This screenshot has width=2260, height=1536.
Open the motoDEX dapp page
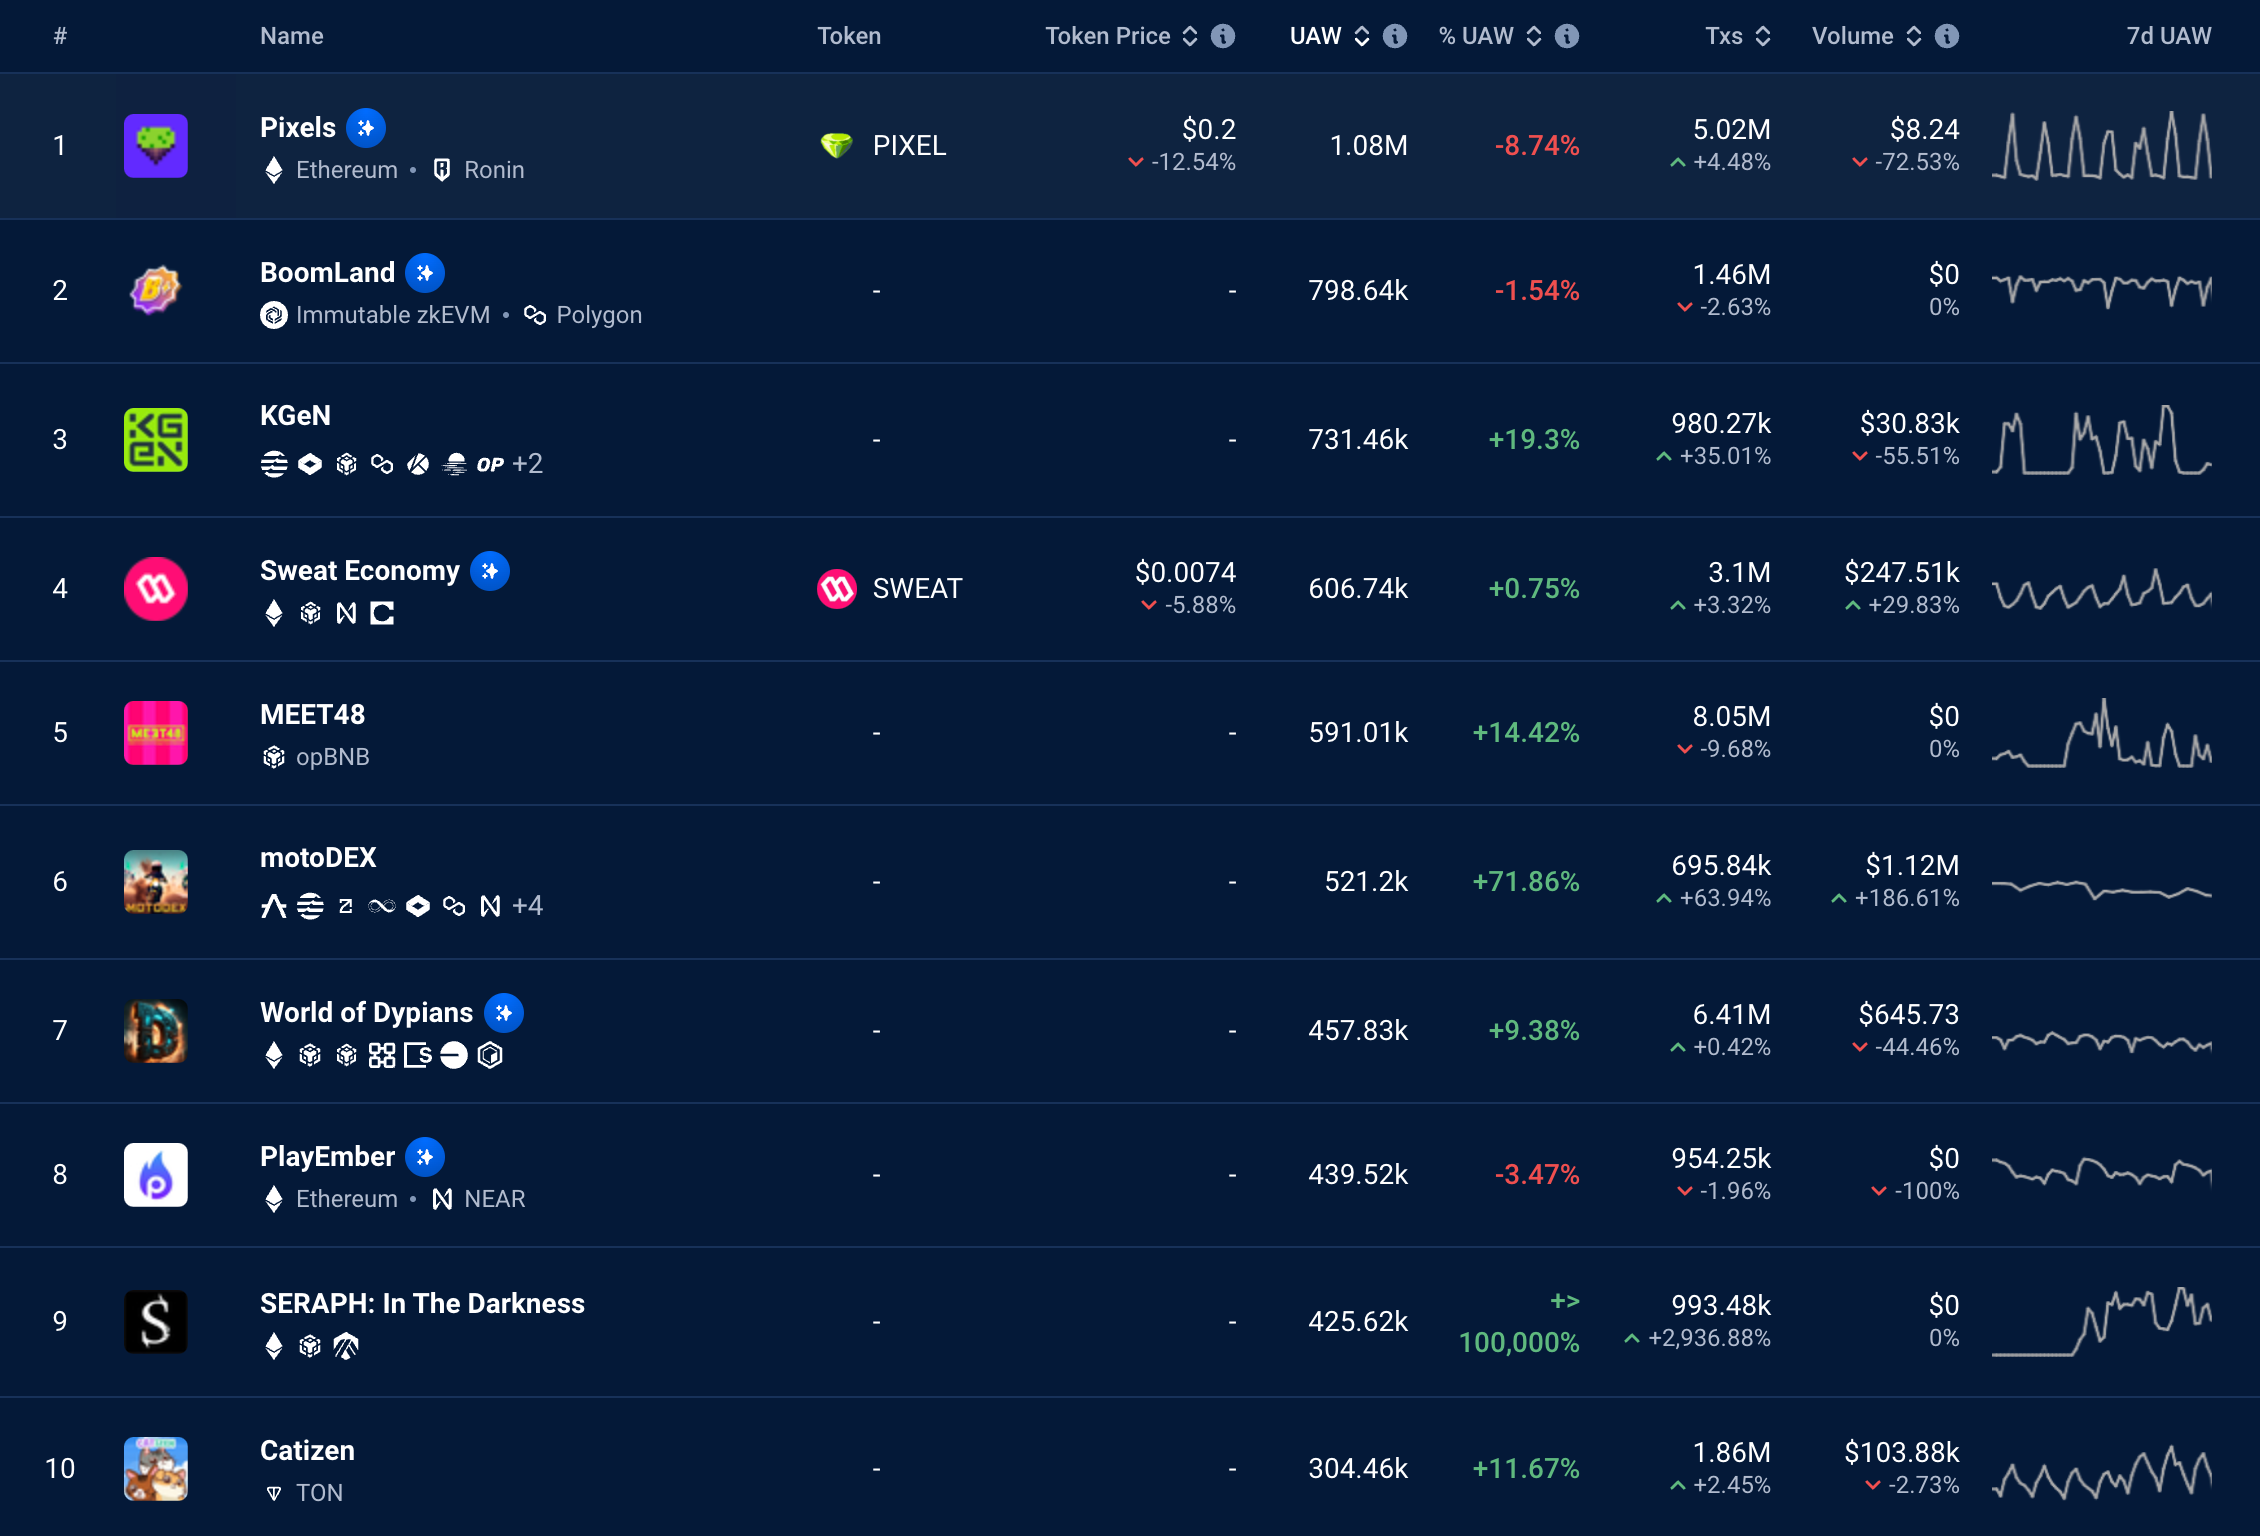[x=318, y=858]
